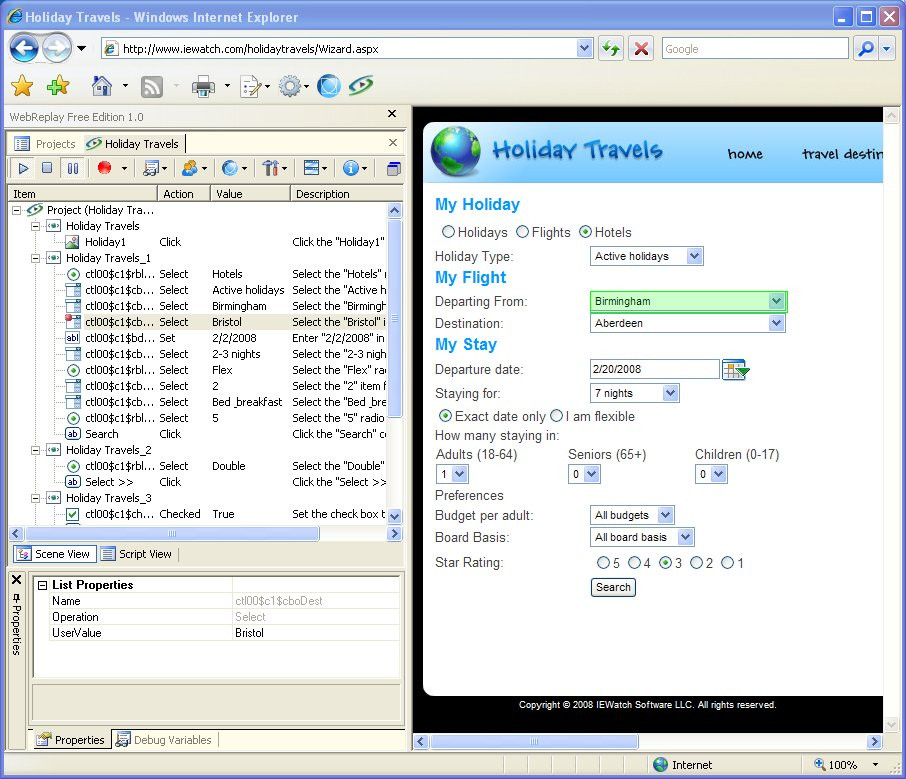Open the tools (hammer and wrench) icon
Screen dimensions: 906x779
coord(270,168)
